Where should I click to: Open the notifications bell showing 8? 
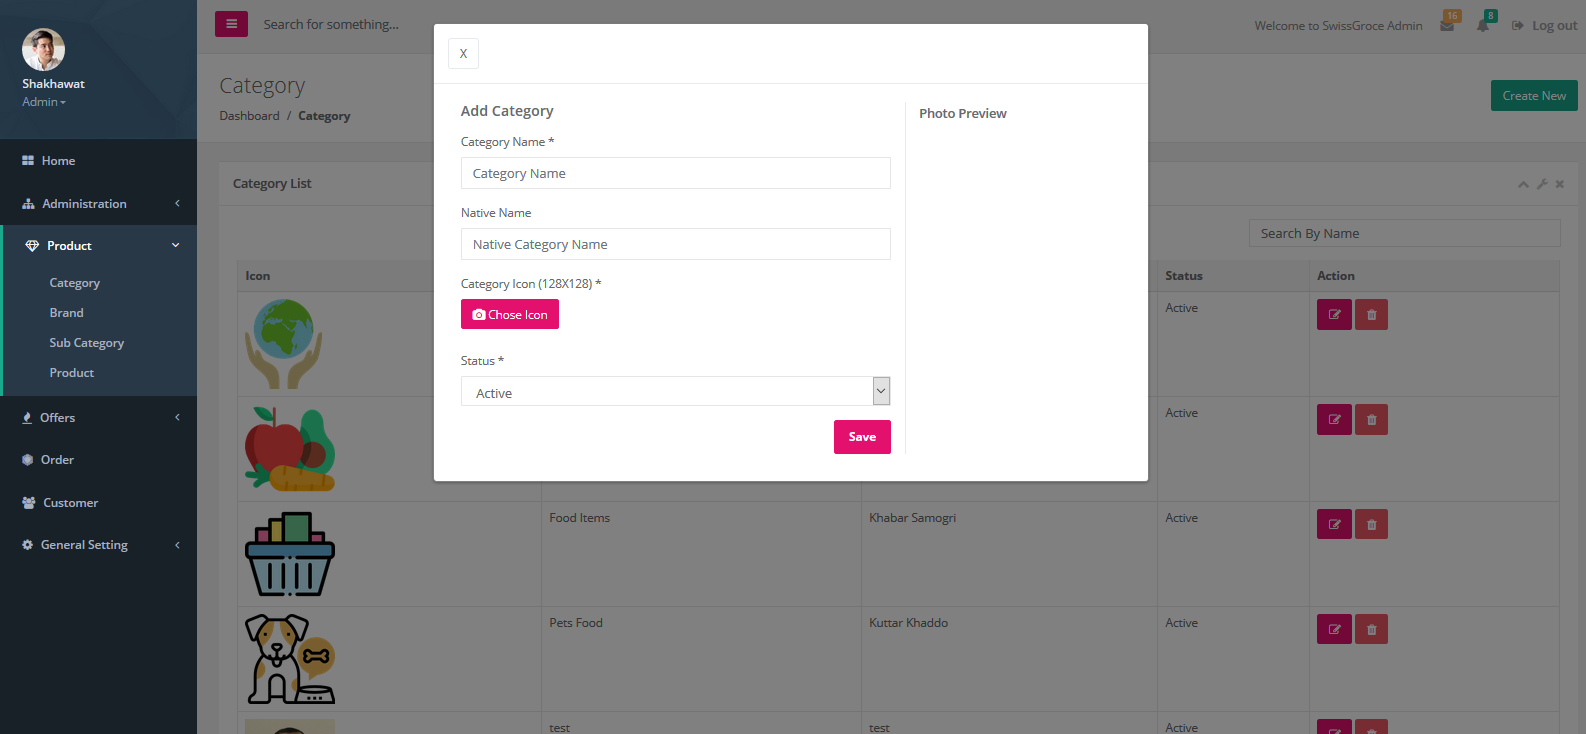click(x=1485, y=25)
